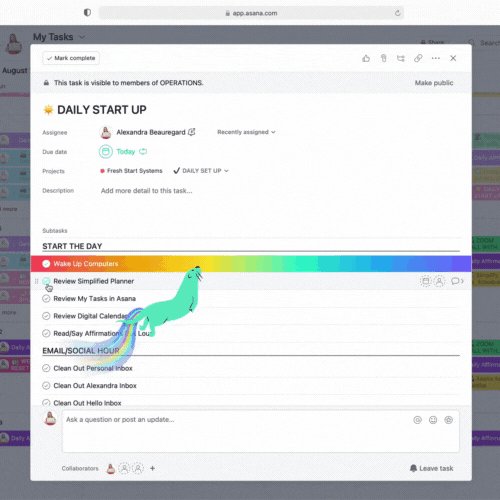The image size is (500, 500).
Task: Copy task link with chain icon
Action: (x=418, y=58)
